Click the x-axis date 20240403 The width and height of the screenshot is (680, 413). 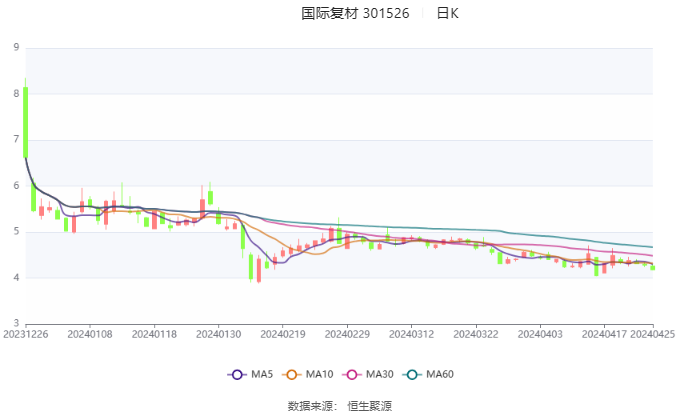tap(540, 334)
